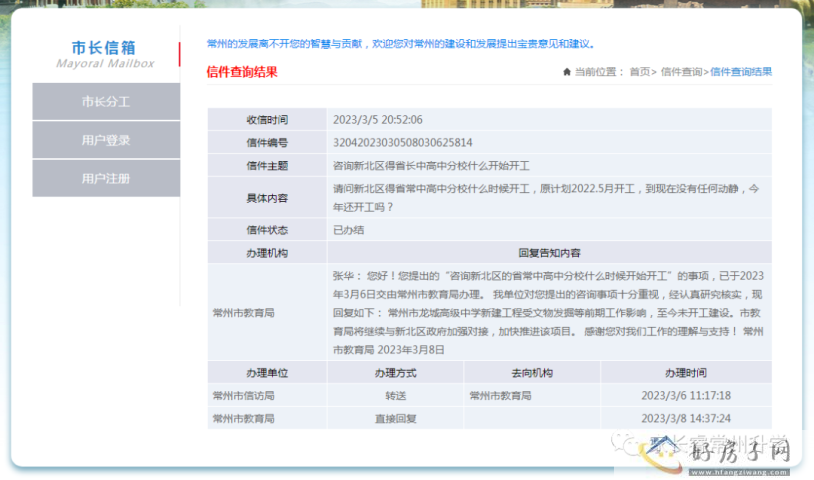
Task: Click the blue welcome message about 常州的发展
Action: [x=400, y=44]
